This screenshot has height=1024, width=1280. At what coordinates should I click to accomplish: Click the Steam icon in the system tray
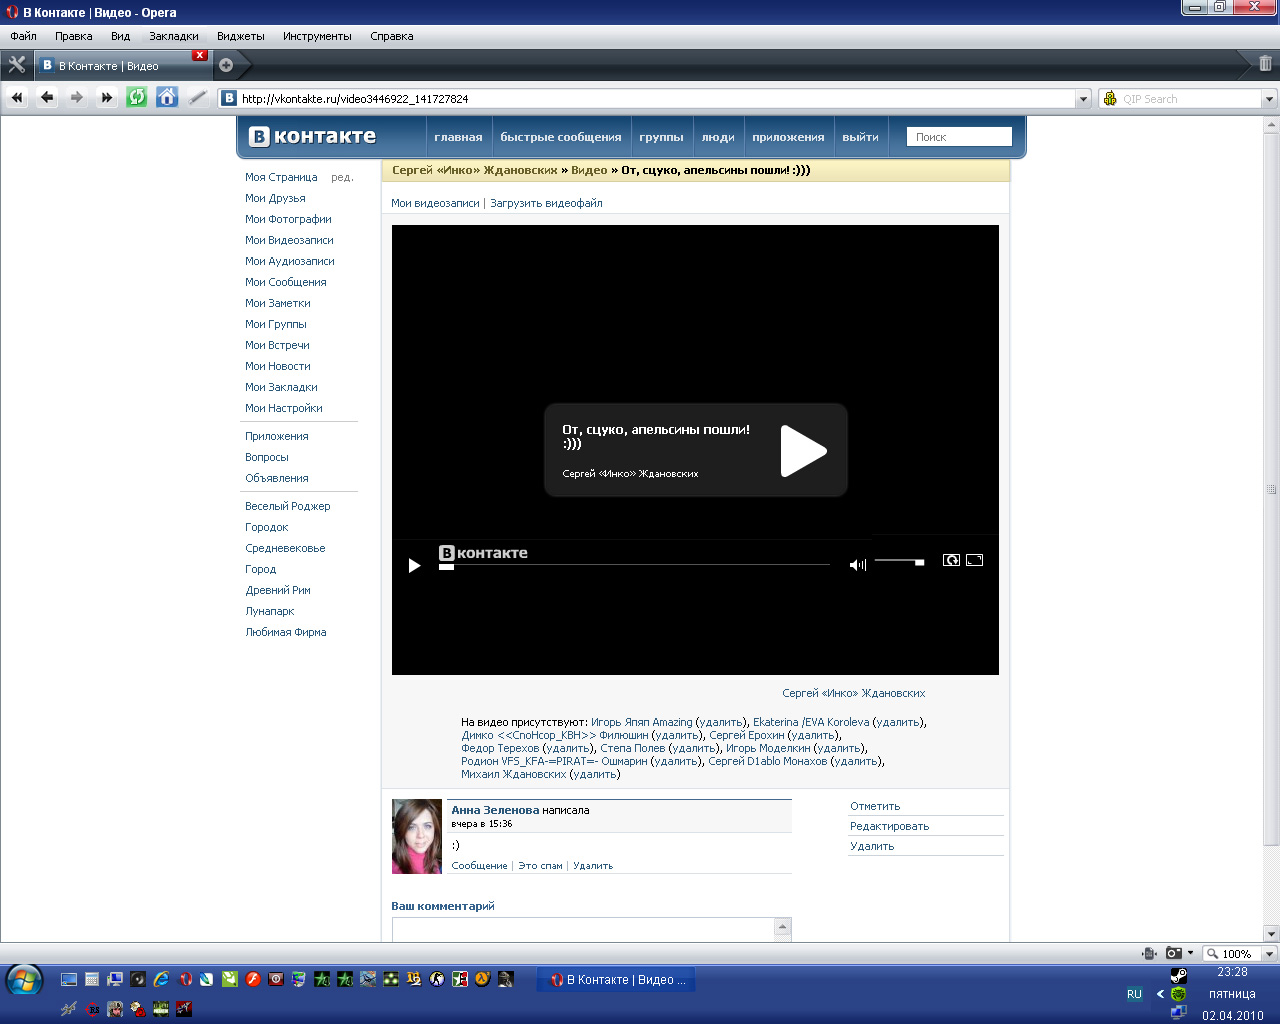(x=1179, y=975)
